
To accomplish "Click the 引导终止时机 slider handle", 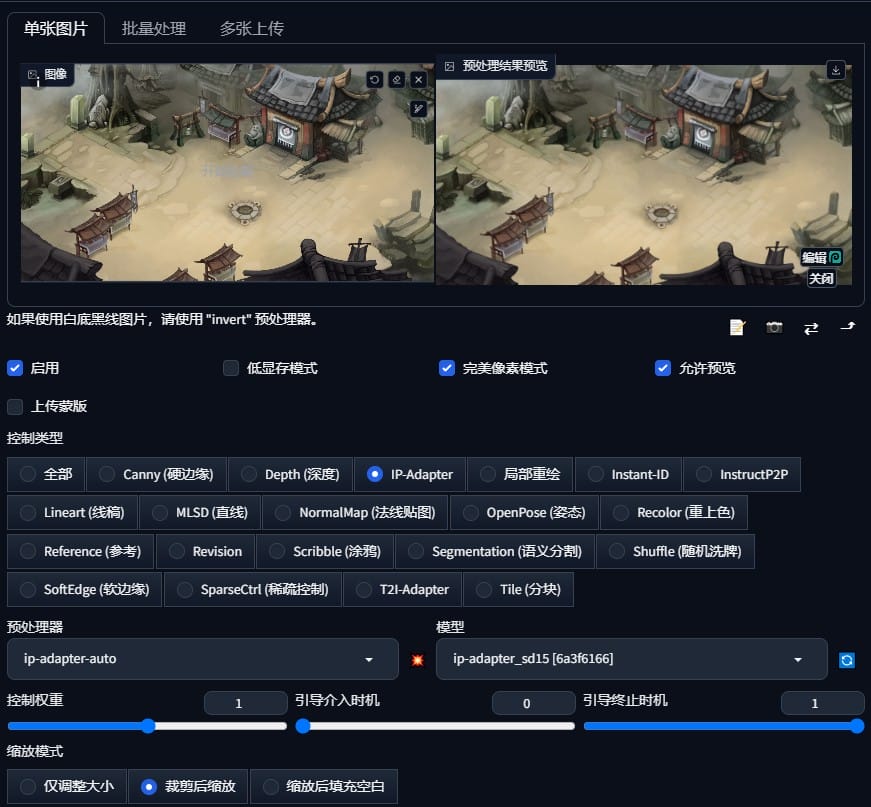I will 857,726.
